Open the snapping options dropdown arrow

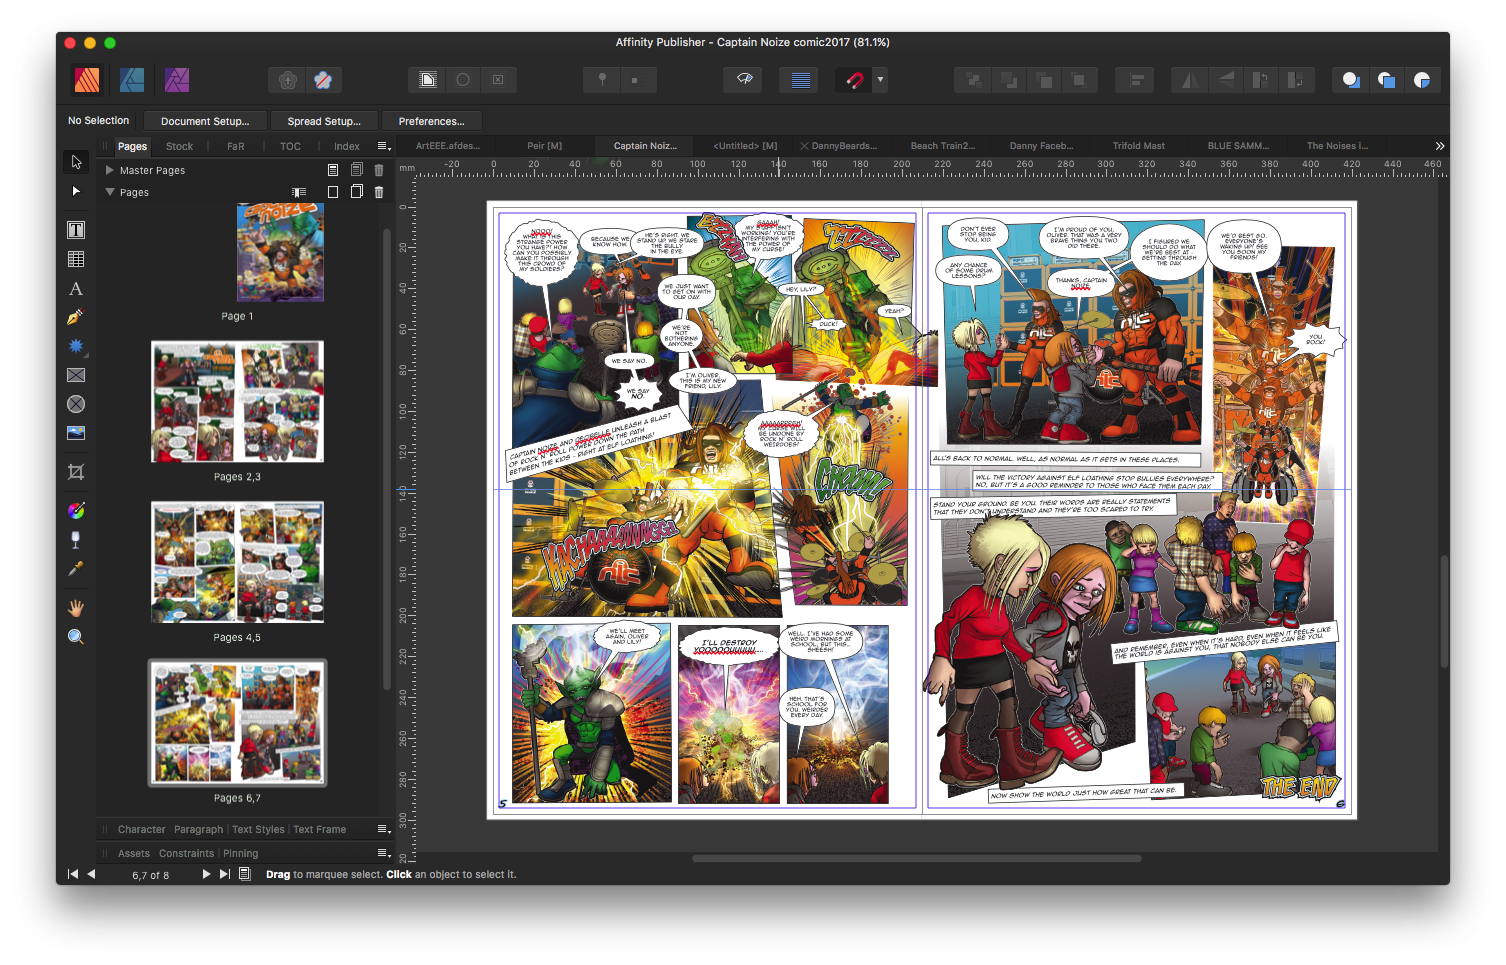tap(880, 80)
